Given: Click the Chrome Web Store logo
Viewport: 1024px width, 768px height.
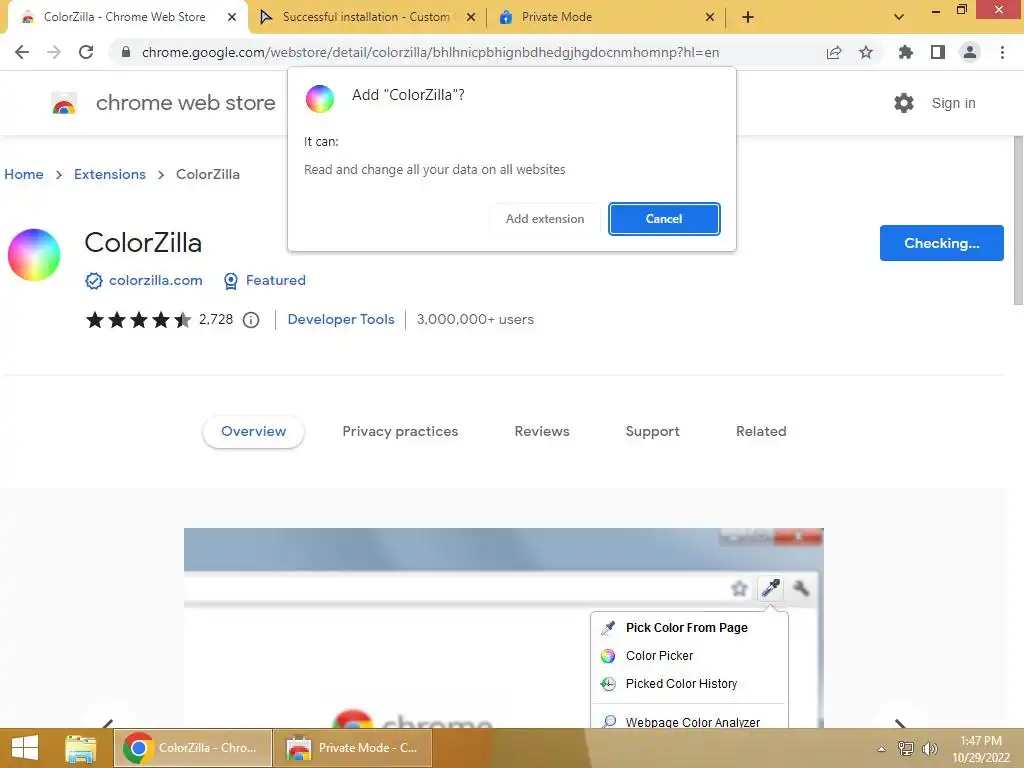Looking at the screenshot, I should 64,103.
